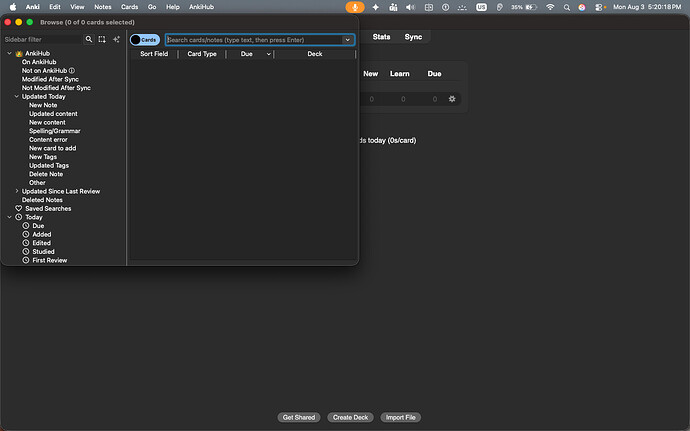
Task: Click the clock icon beside First Review
Action: (x=26, y=260)
